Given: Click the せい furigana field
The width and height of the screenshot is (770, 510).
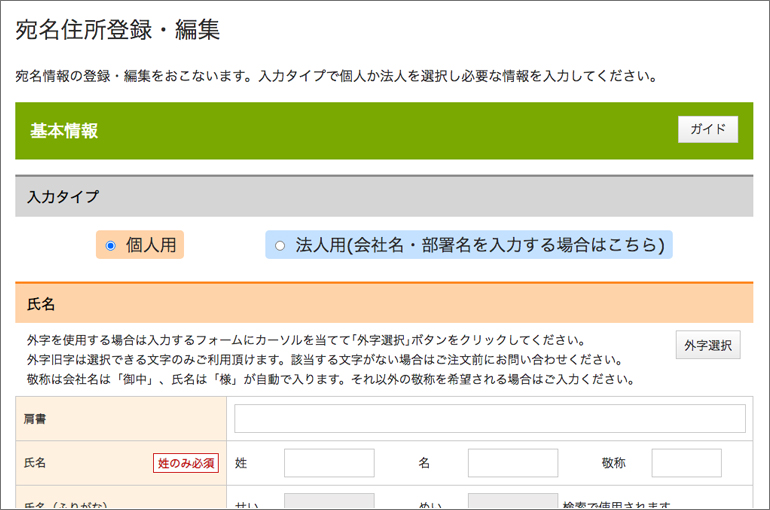Looking at the screenshot, I should click(x=329, y=502).
